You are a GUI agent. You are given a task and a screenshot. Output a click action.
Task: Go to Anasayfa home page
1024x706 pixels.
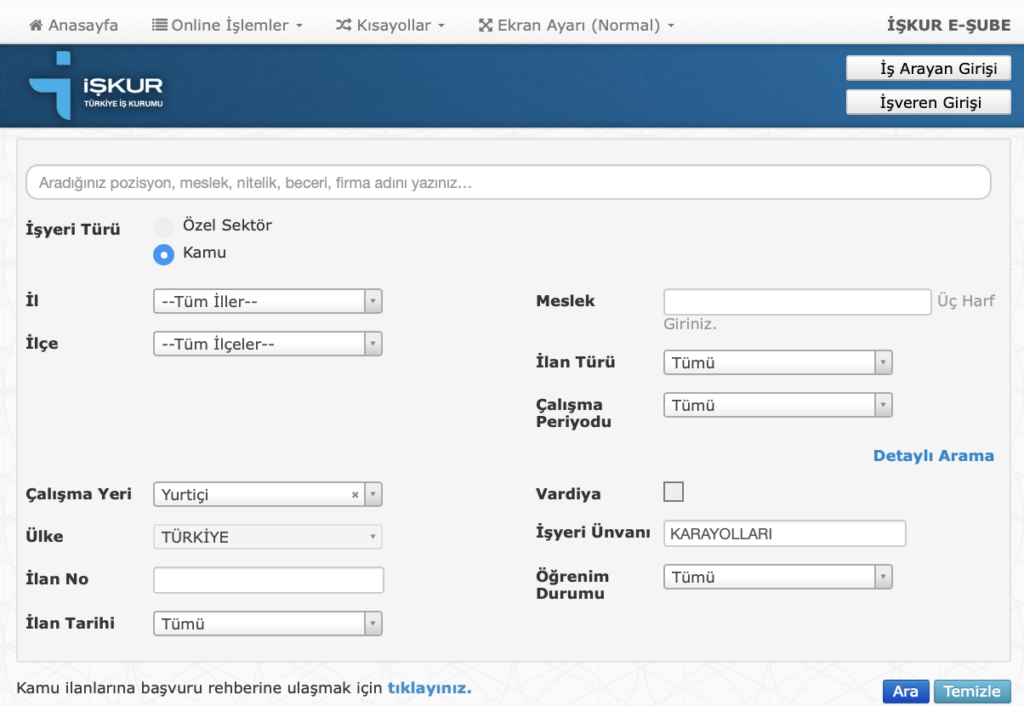click(x=73, y=25)
